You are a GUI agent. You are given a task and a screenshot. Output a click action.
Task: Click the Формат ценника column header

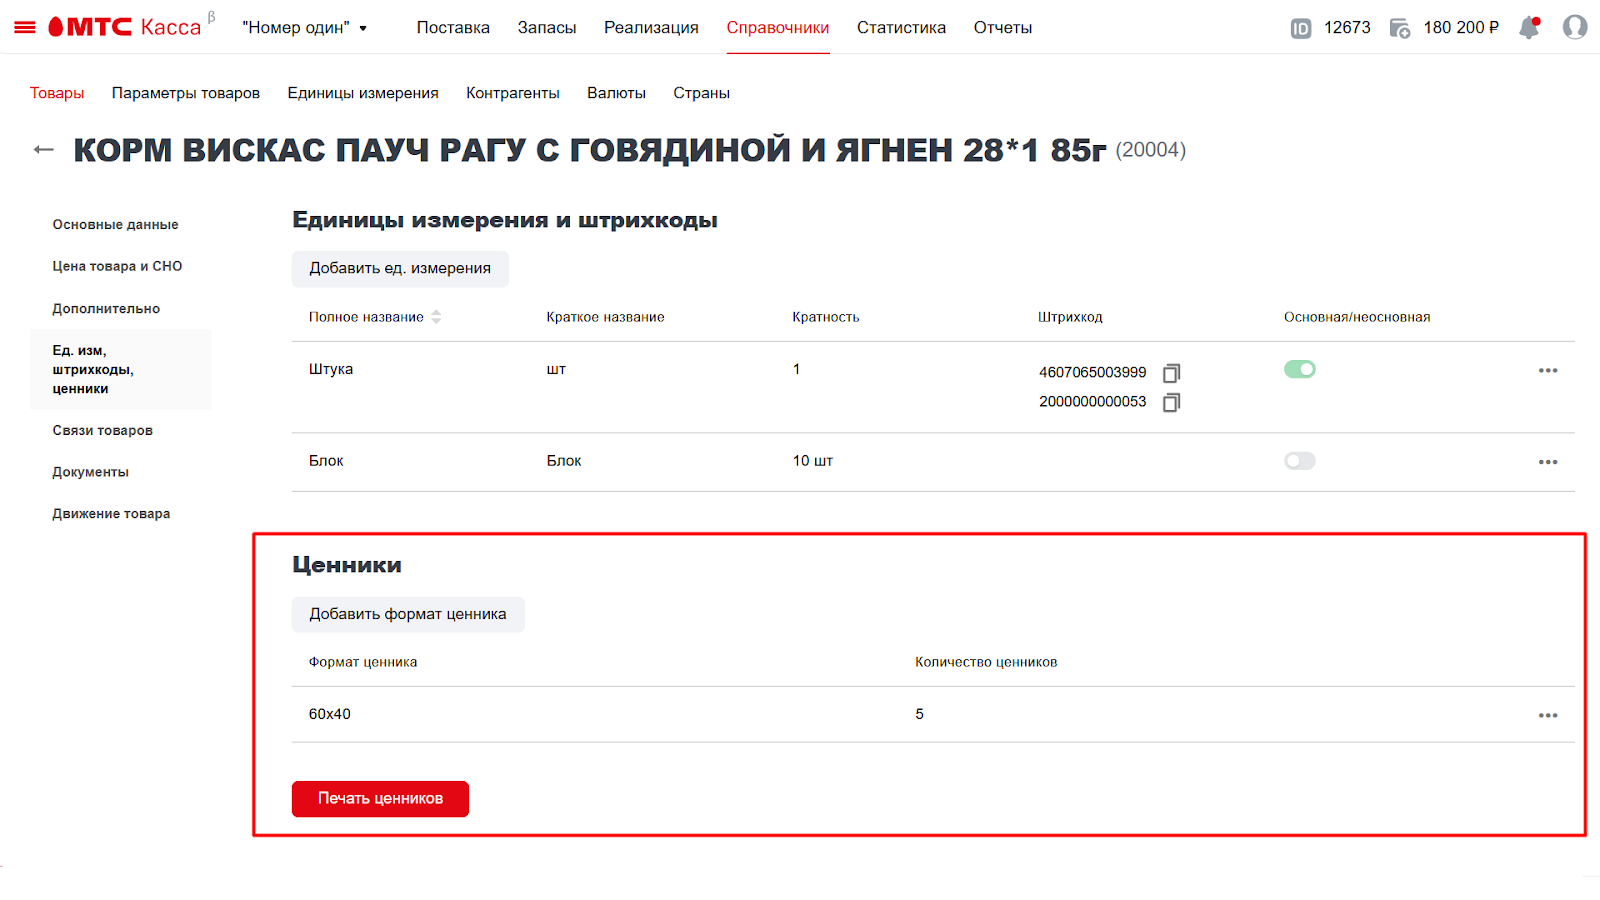pyautogui.click(x=363, y=662)
